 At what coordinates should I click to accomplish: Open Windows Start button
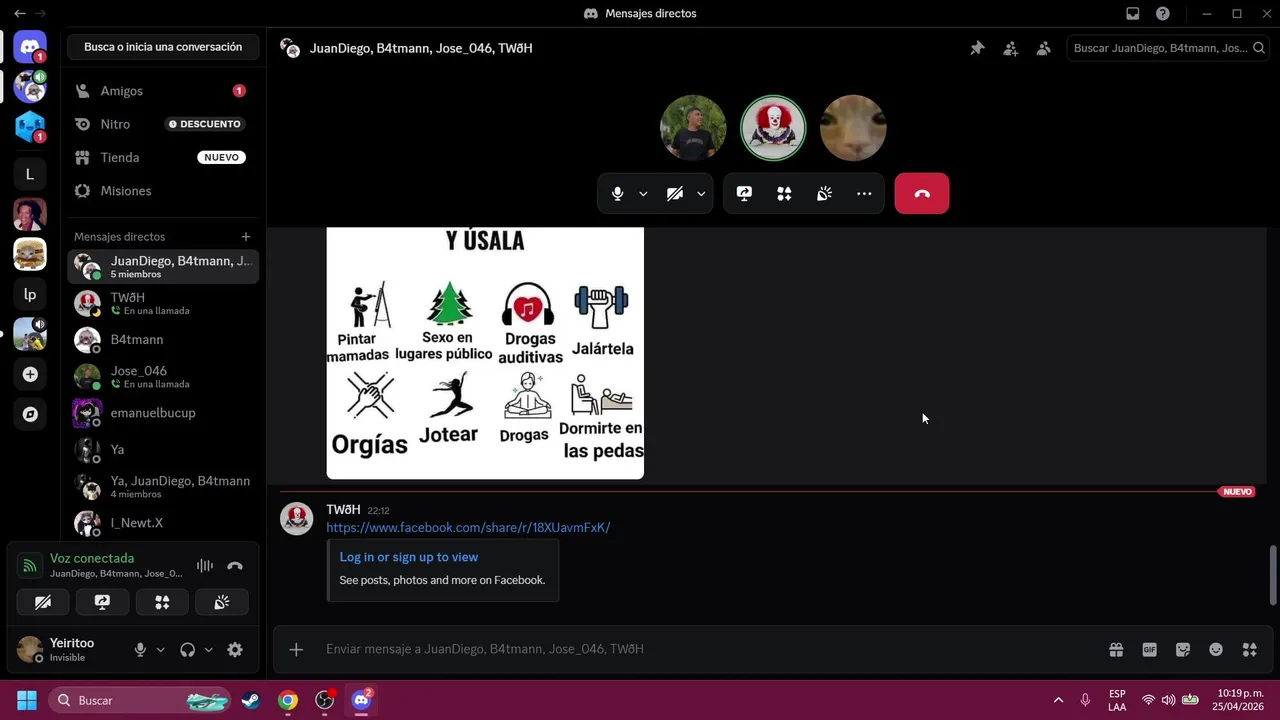click(x=27, y=700)
